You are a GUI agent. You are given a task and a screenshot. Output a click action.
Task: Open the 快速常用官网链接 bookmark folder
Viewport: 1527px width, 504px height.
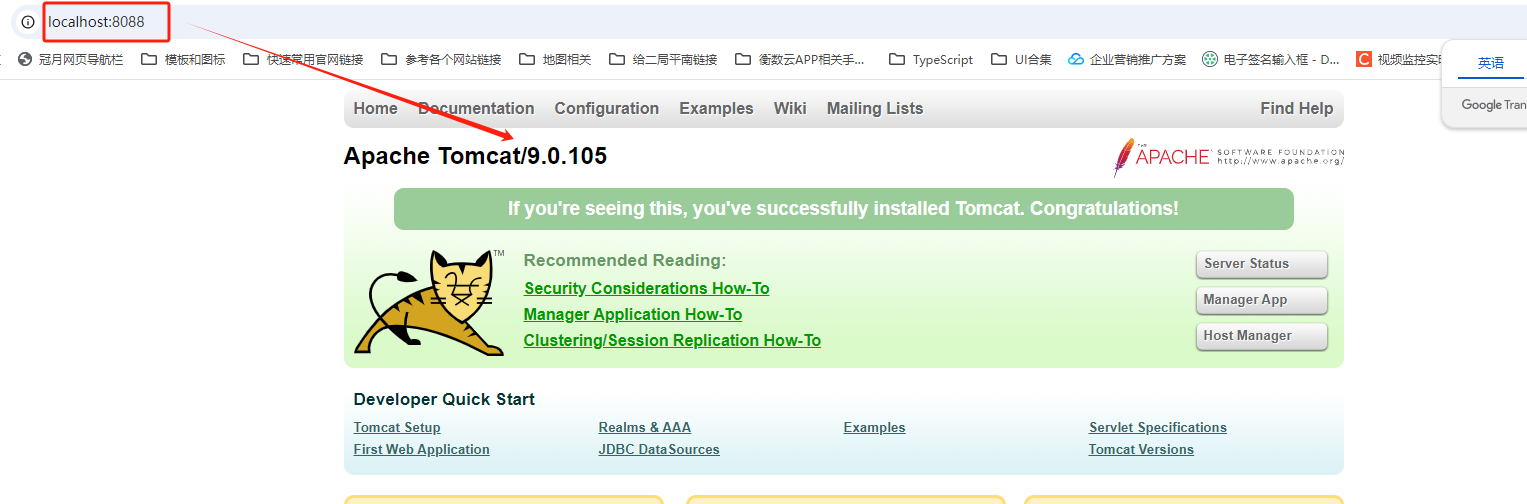click(x=303, y=60)
